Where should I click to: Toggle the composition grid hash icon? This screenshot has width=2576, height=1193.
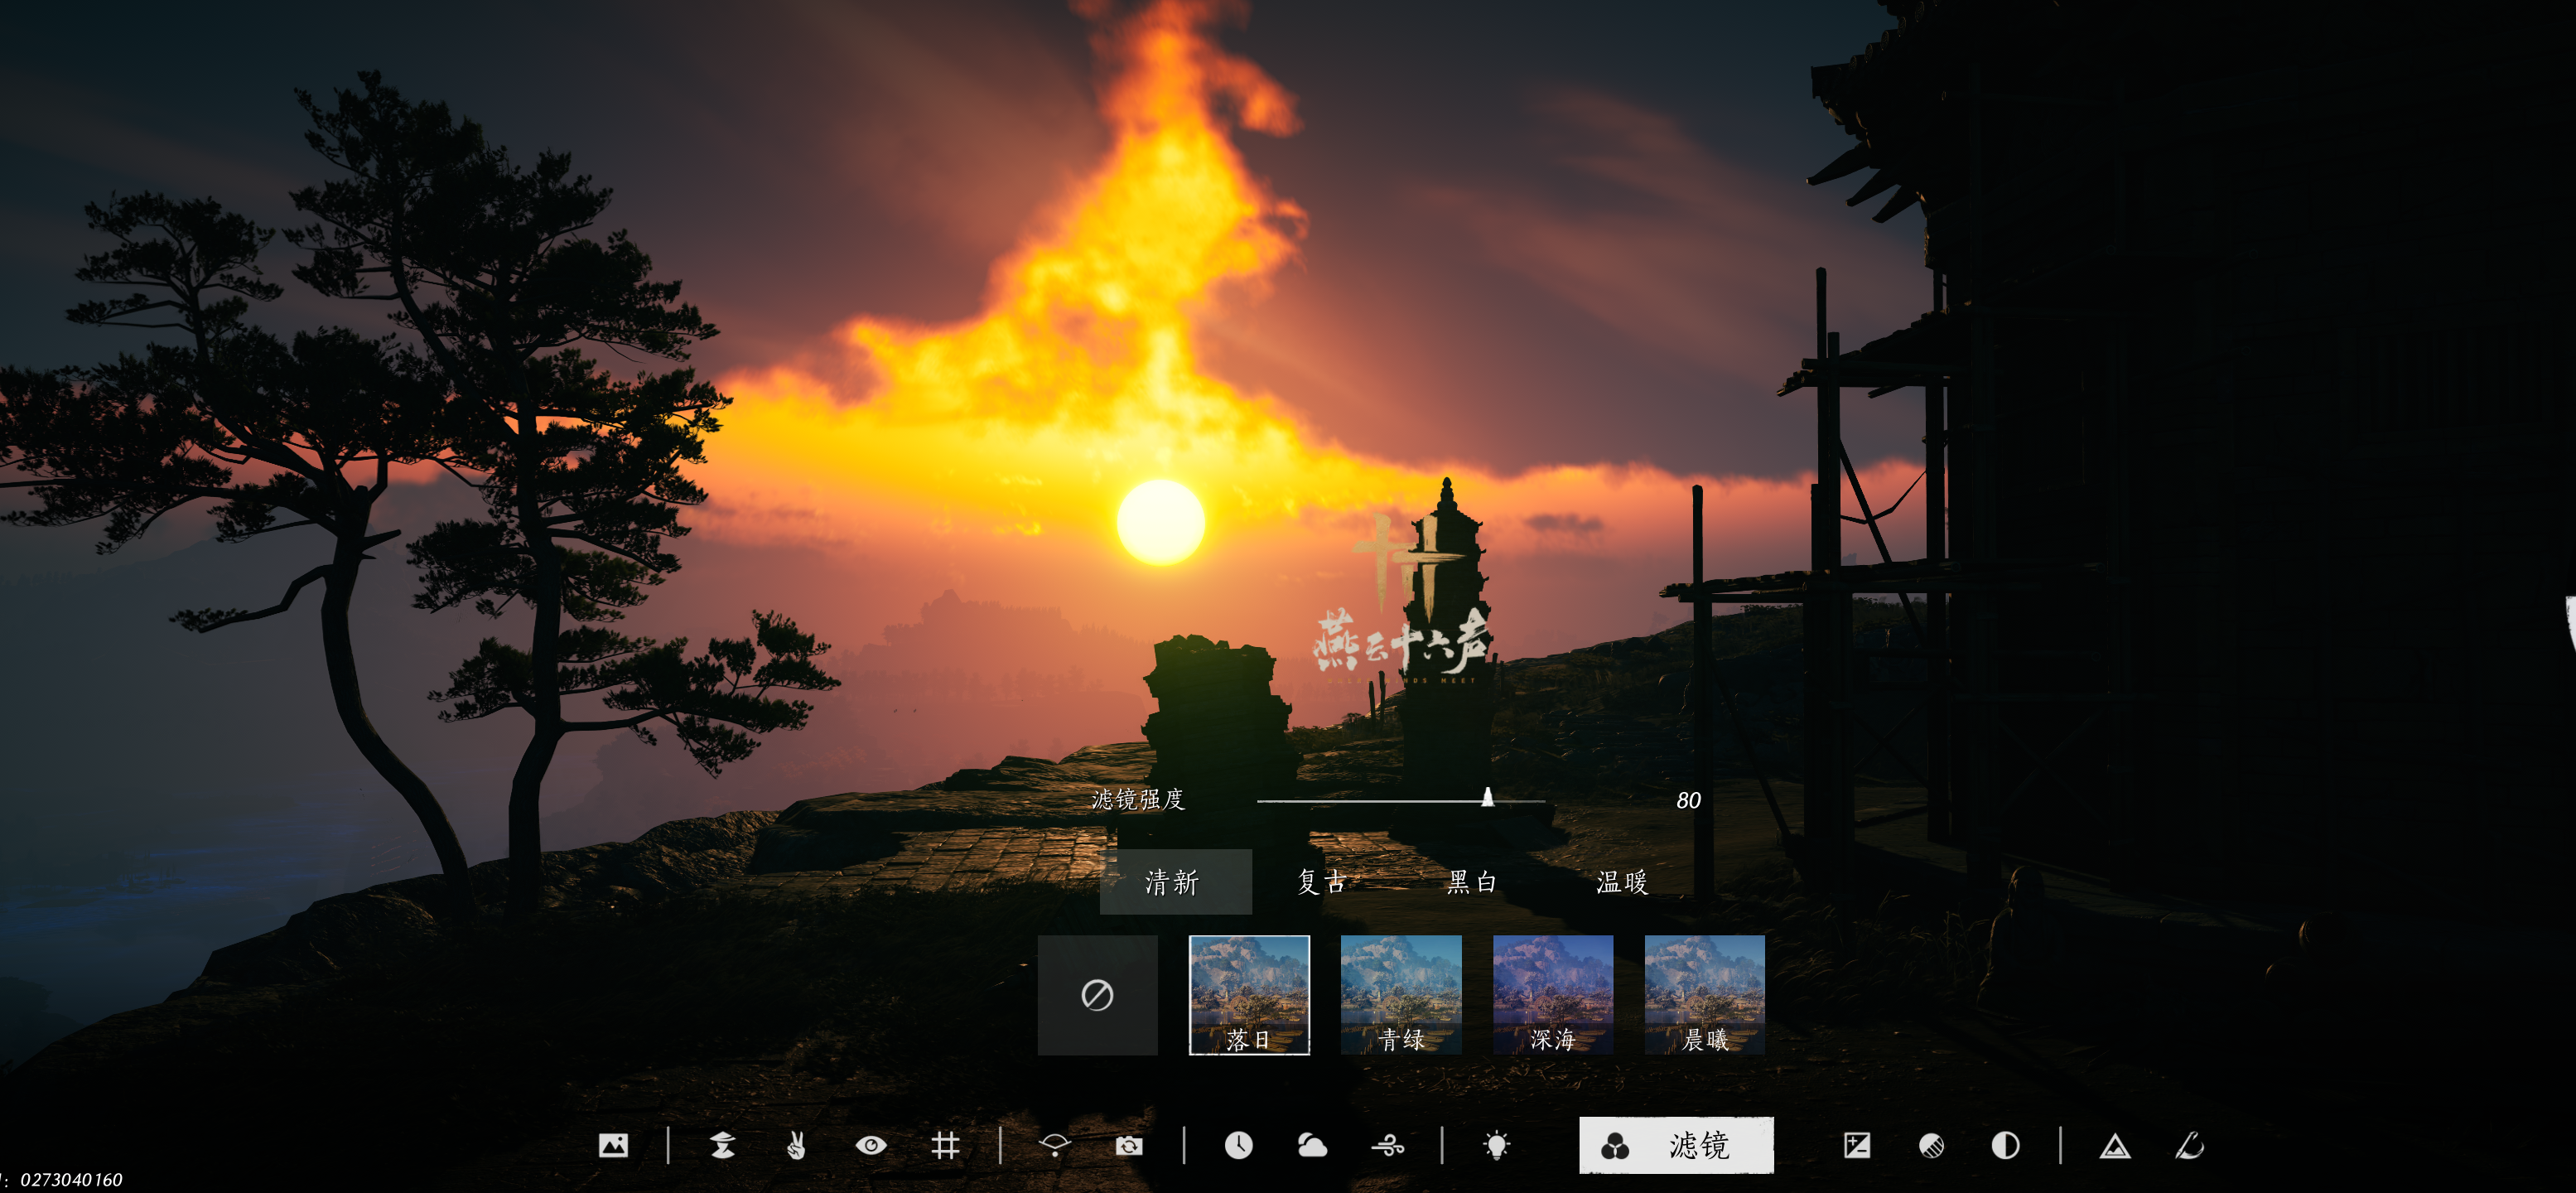[x=945, y=1145]
